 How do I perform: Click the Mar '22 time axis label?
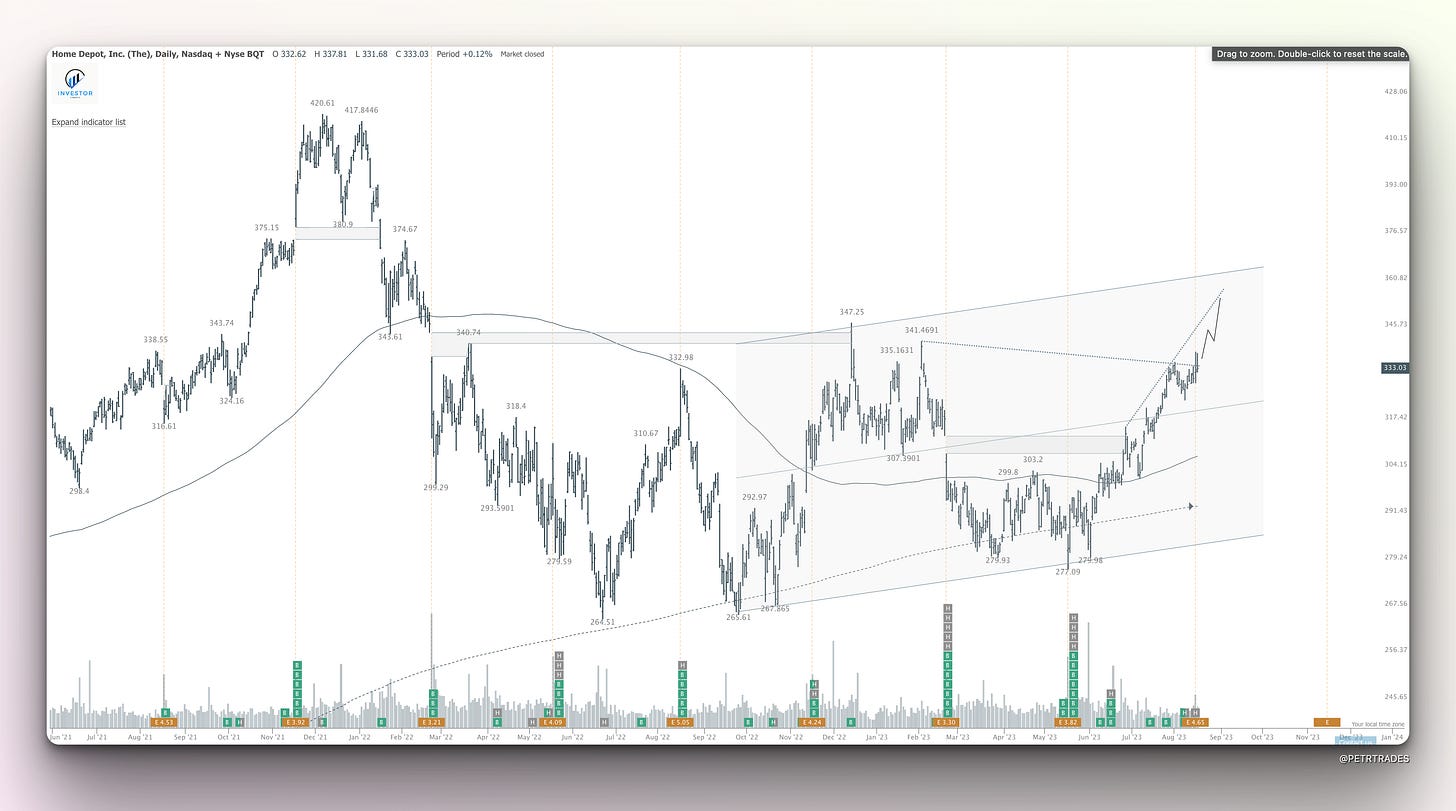coord(441,737)
